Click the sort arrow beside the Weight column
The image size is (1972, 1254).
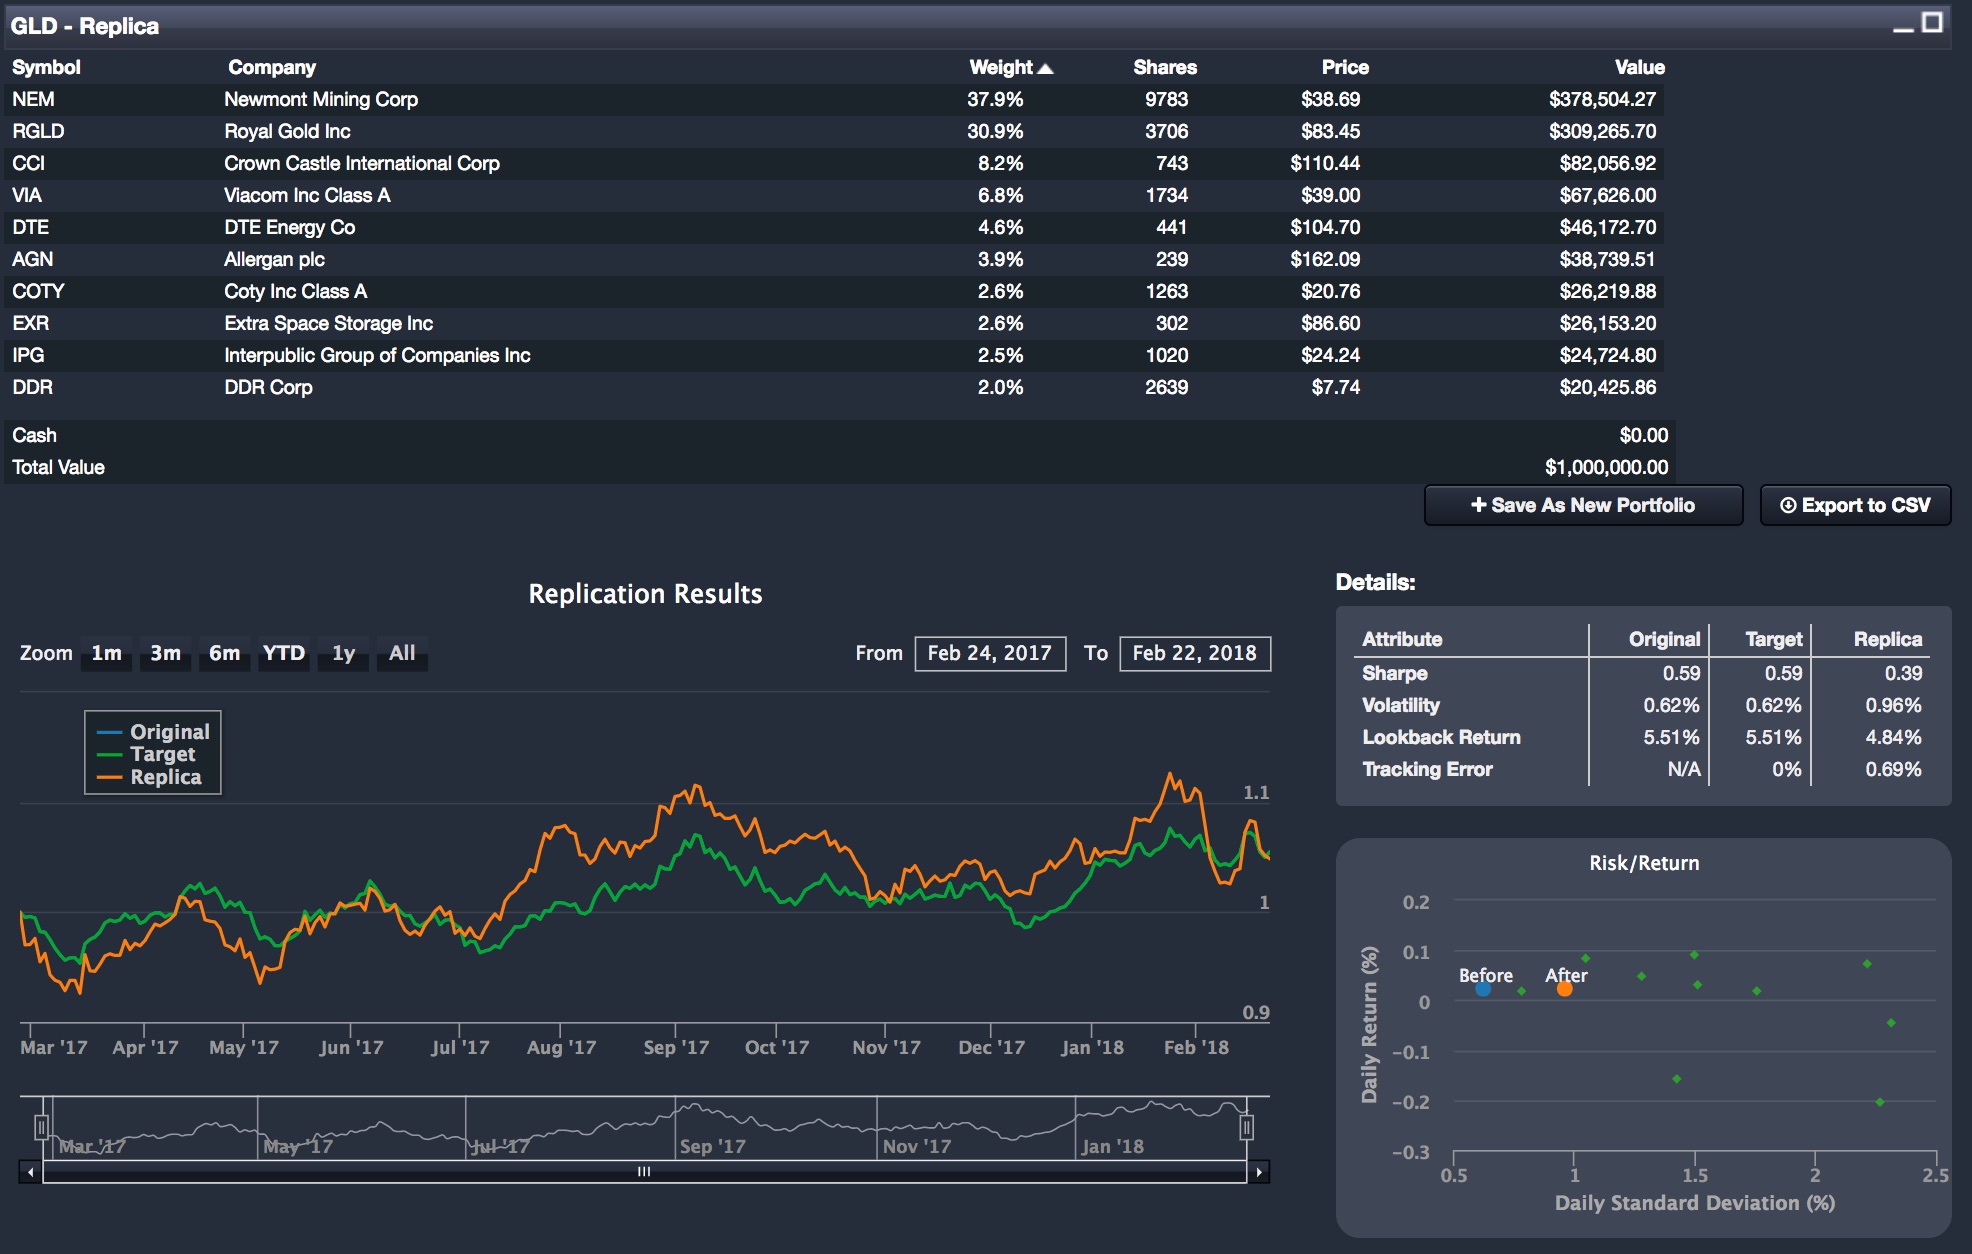[1045, 67]
